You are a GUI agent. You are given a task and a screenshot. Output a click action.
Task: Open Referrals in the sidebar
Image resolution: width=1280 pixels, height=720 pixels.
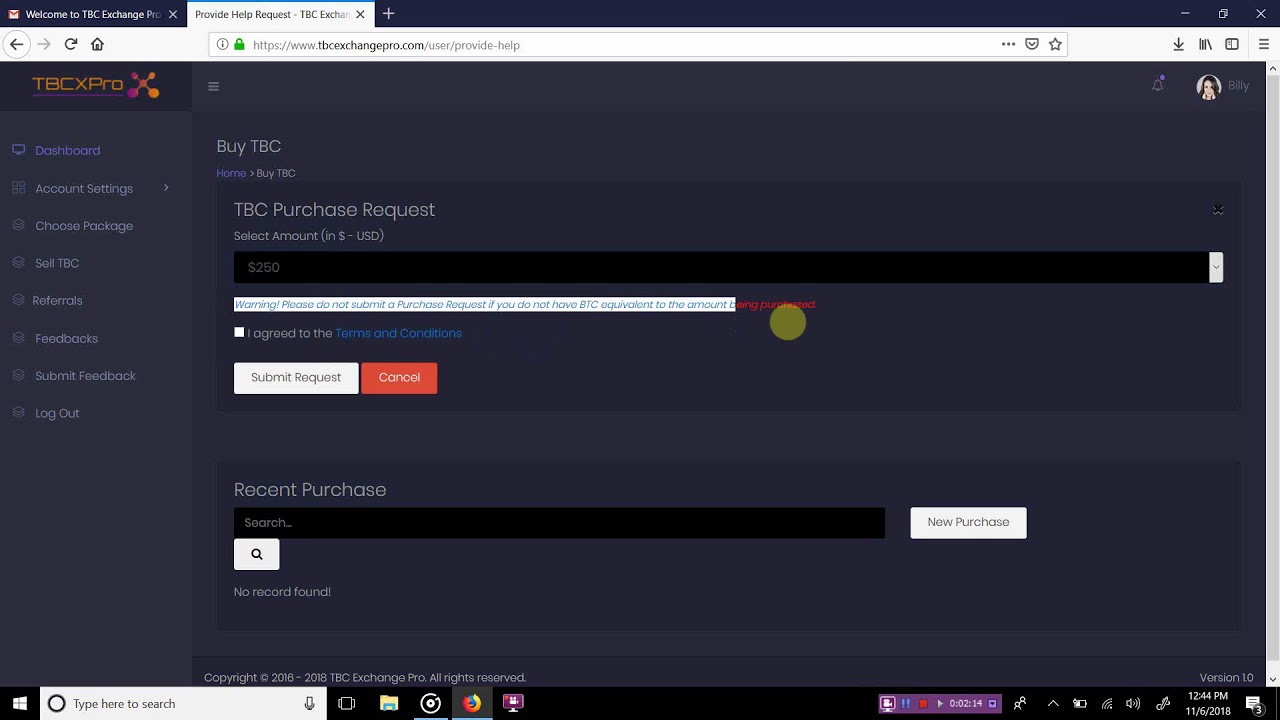click(57, 301)
